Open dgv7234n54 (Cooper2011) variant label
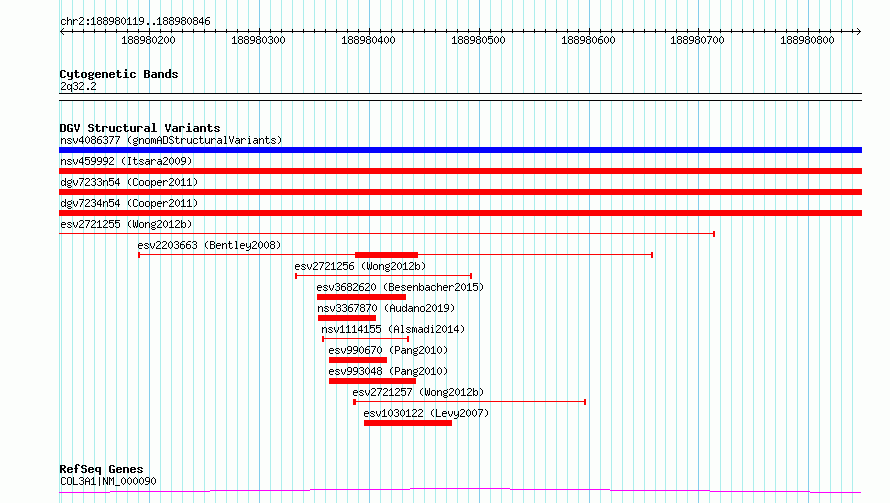The width and height of the screenshot is (890, 503). (129, 203)
